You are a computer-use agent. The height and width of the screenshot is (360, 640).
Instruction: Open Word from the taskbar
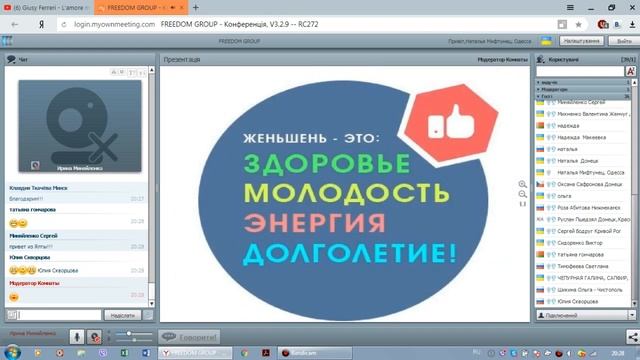click(146, 353)
